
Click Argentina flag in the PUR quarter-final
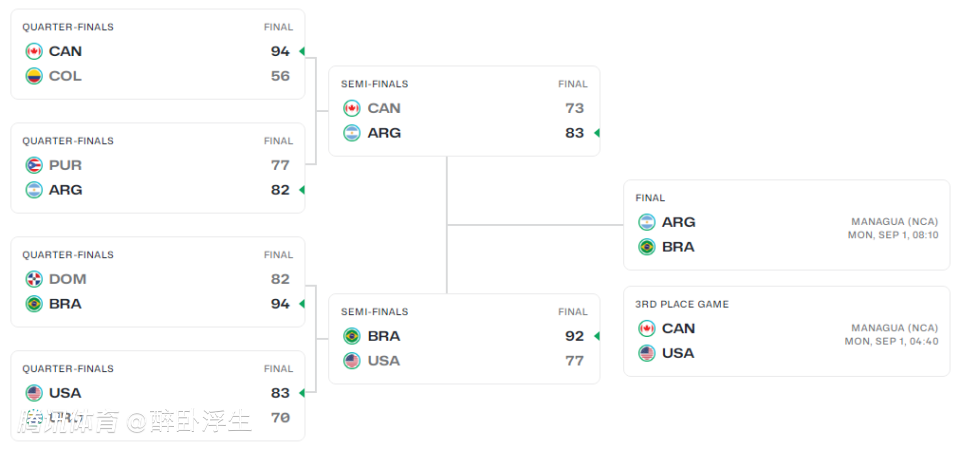(34, 190)
